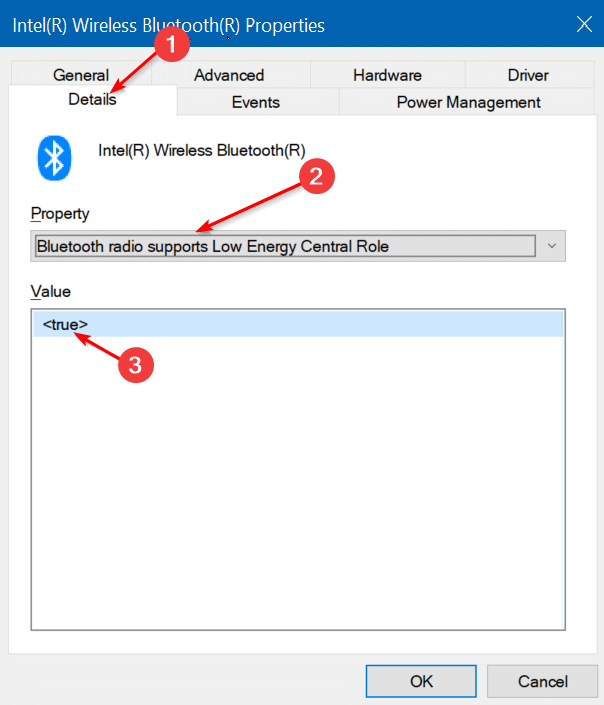Switch to the Driver tab
The height and width of the screenshot is (705, 604).
click(x=529, y=75)
